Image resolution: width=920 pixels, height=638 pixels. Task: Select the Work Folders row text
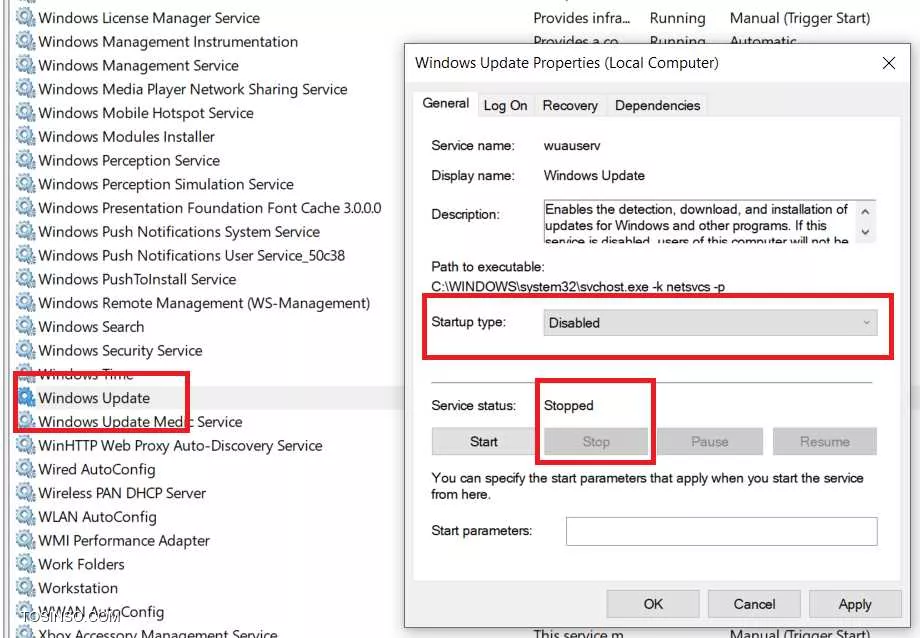(x=82, y=564)
